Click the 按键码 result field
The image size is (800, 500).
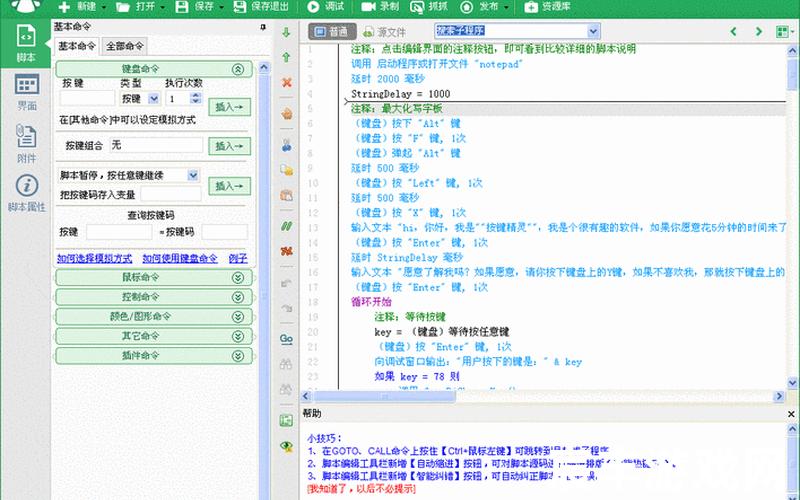click(224, 232)
